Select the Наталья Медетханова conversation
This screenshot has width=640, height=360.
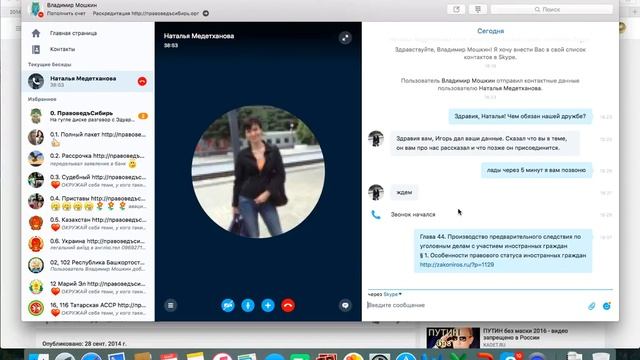point(87,81)
